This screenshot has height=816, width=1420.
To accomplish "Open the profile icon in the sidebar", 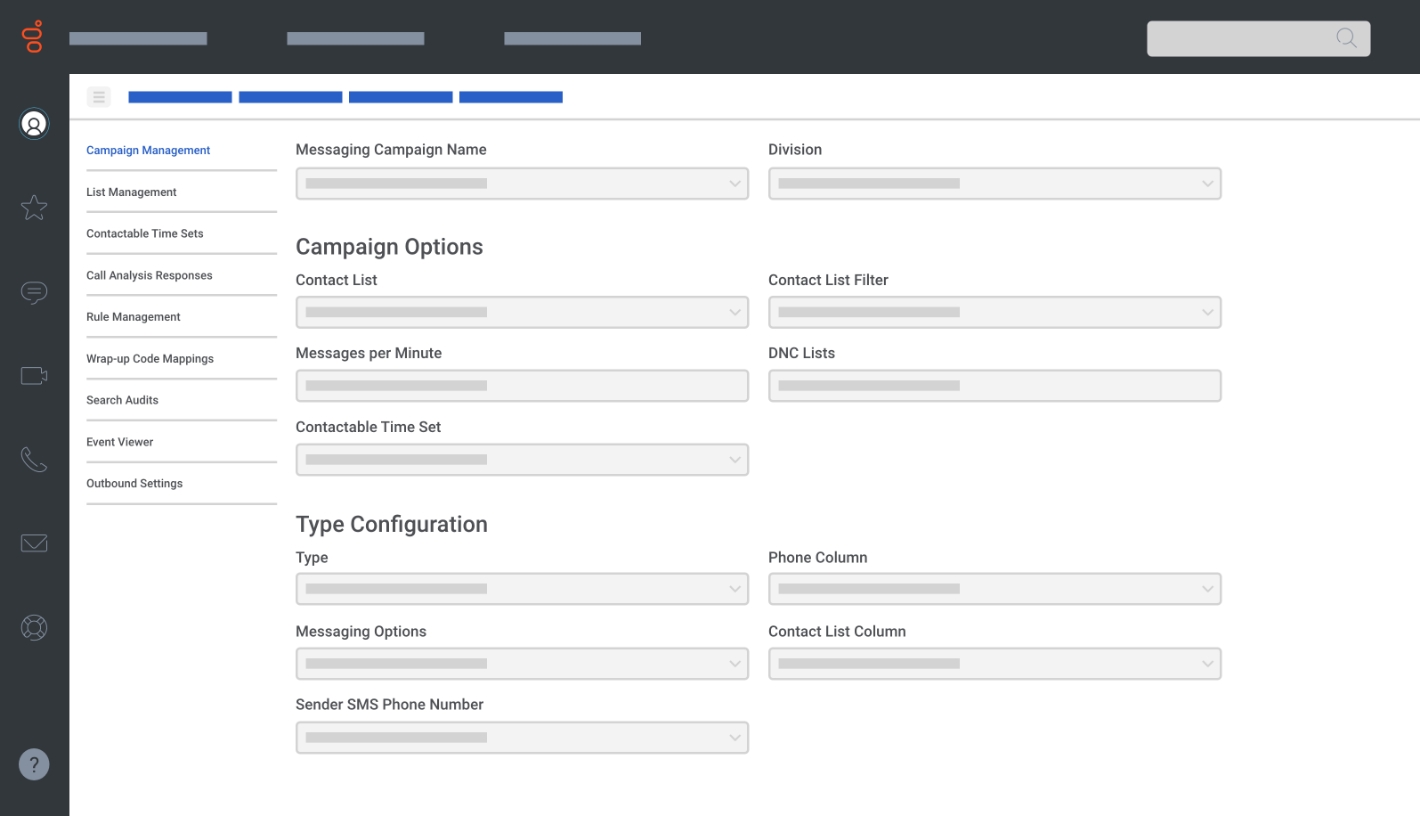I will click(33, 123).
